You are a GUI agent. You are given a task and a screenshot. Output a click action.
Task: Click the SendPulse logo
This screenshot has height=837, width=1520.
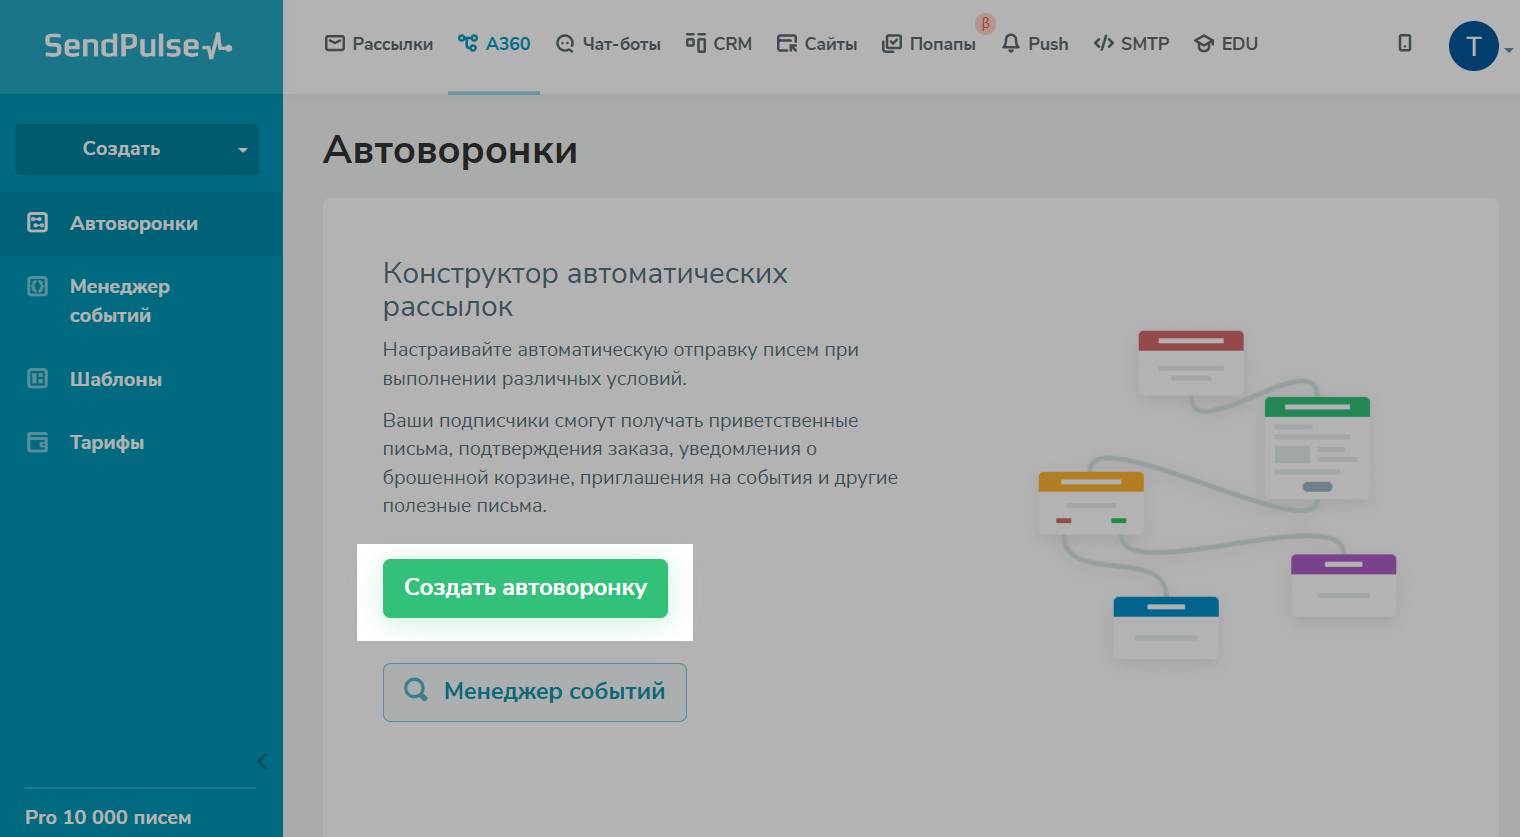click(138, 46)
